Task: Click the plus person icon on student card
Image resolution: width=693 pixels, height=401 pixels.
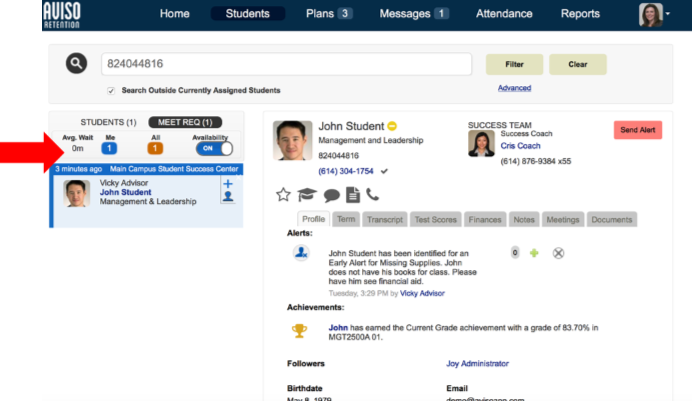Action: pos(228,190)
